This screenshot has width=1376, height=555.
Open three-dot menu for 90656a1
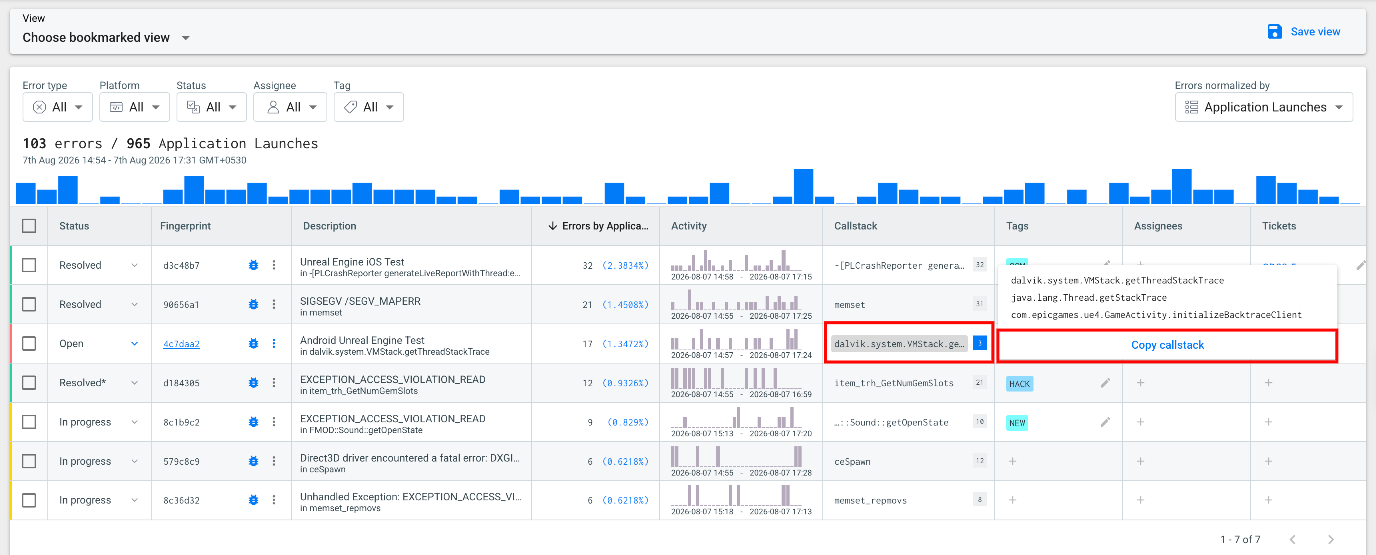coord(274,304)
